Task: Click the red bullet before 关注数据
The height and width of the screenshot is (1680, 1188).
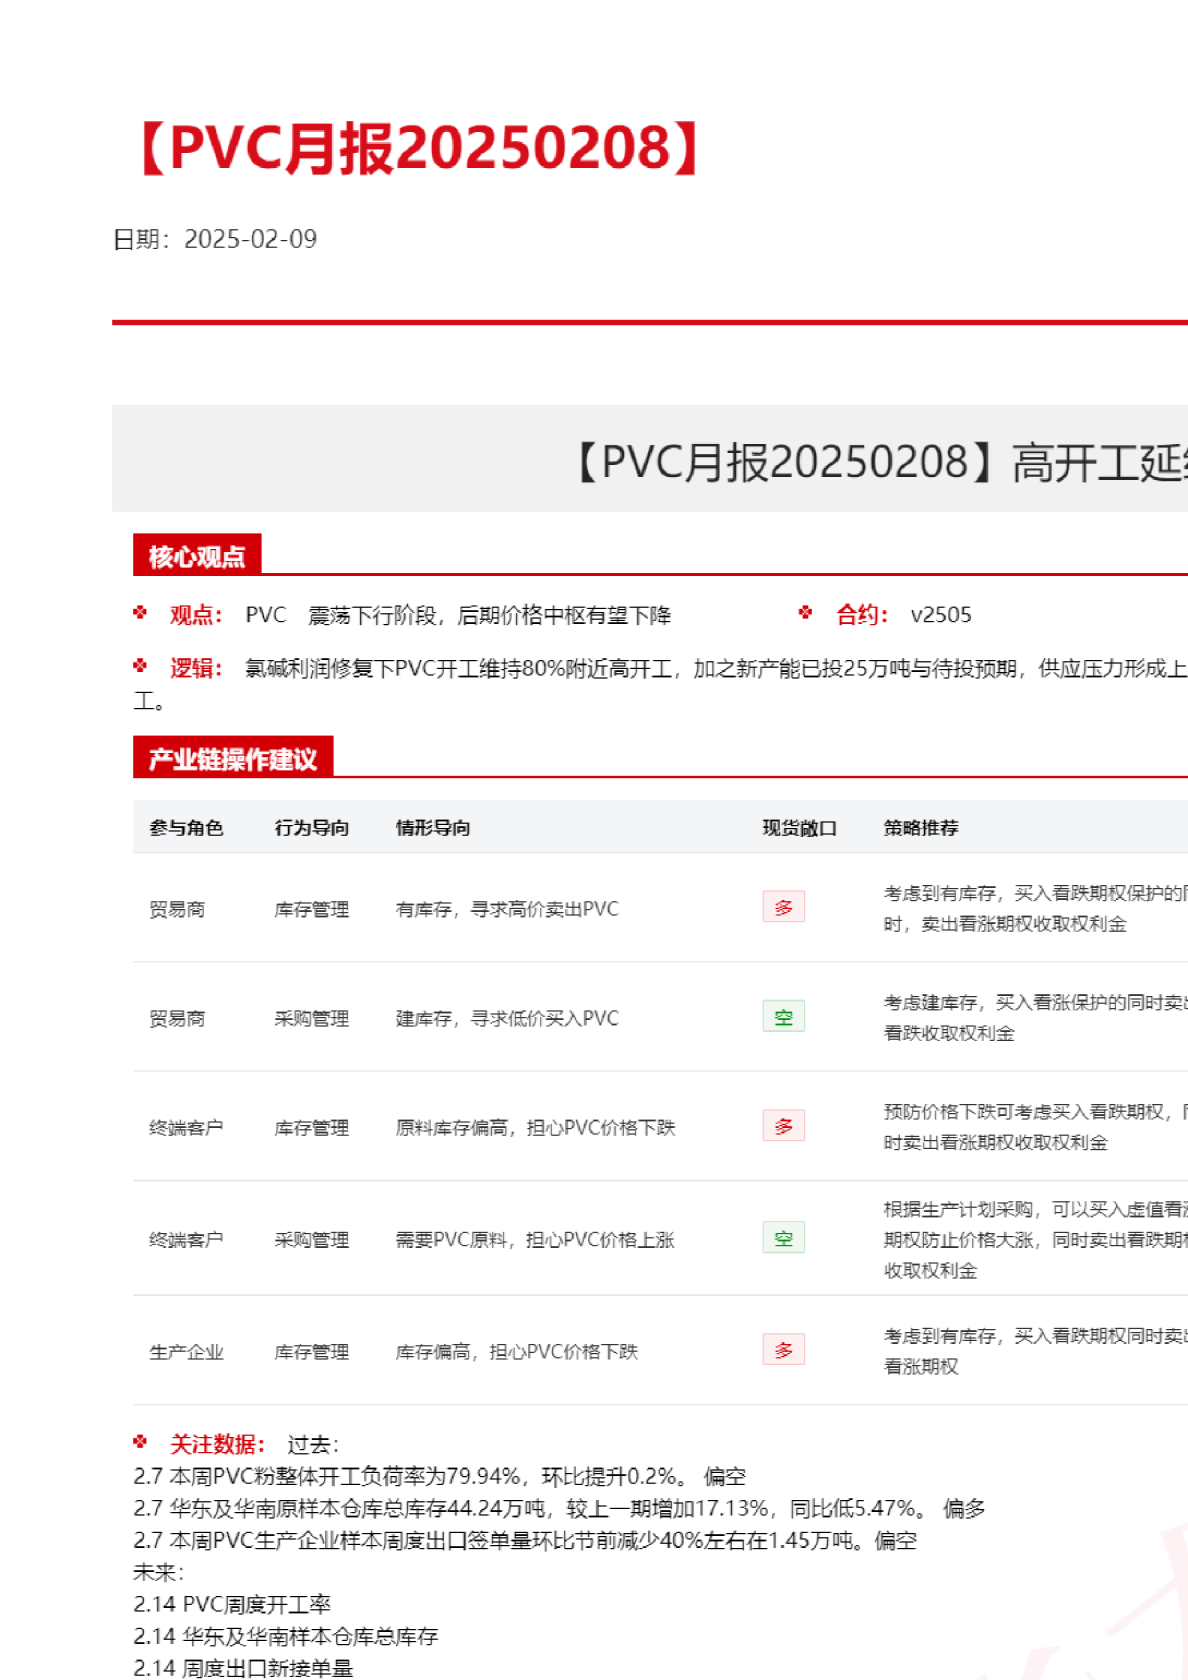Action: 140,1442
